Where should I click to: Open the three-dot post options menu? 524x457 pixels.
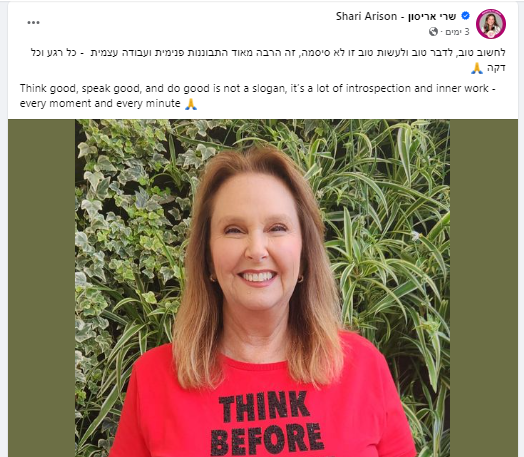(33, 22)
